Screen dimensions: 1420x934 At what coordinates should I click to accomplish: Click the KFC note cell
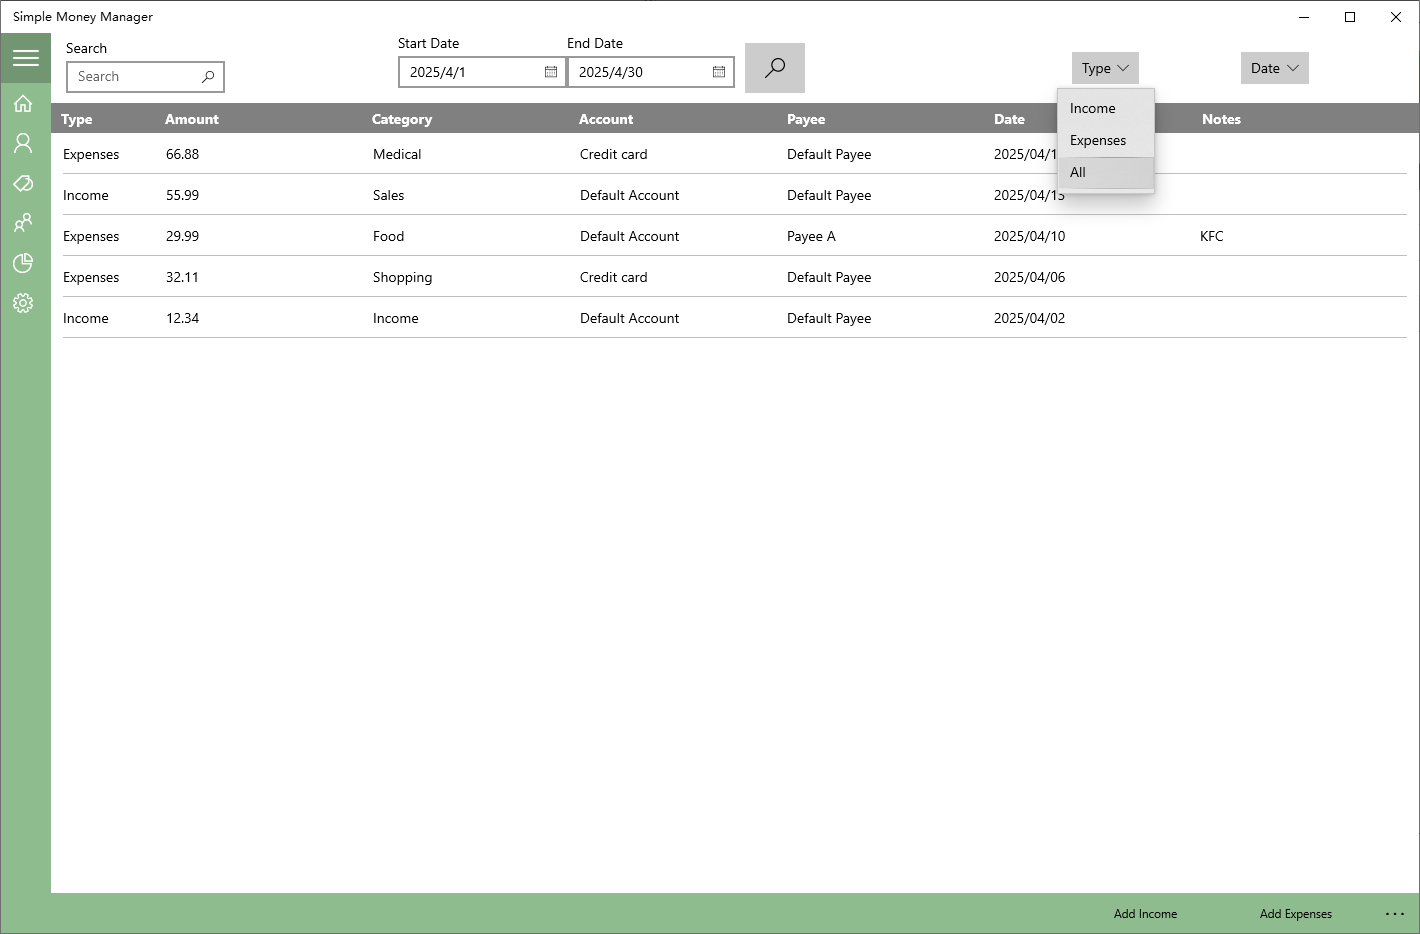pos(1212,236)
